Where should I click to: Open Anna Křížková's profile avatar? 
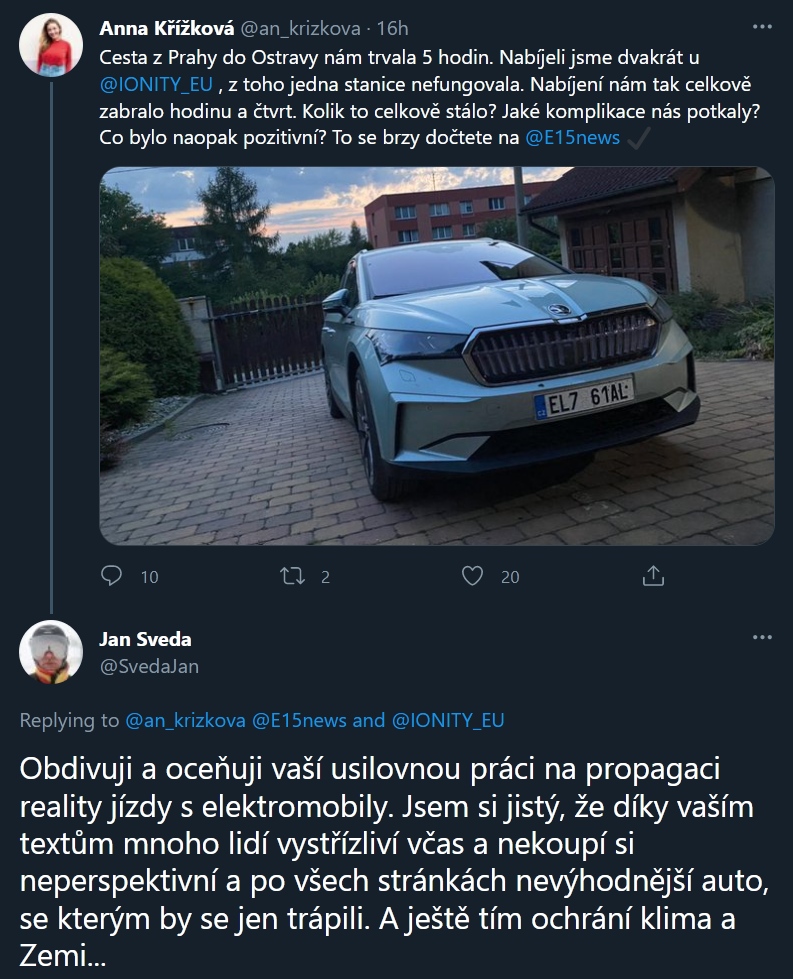click(x=50, y=48)
